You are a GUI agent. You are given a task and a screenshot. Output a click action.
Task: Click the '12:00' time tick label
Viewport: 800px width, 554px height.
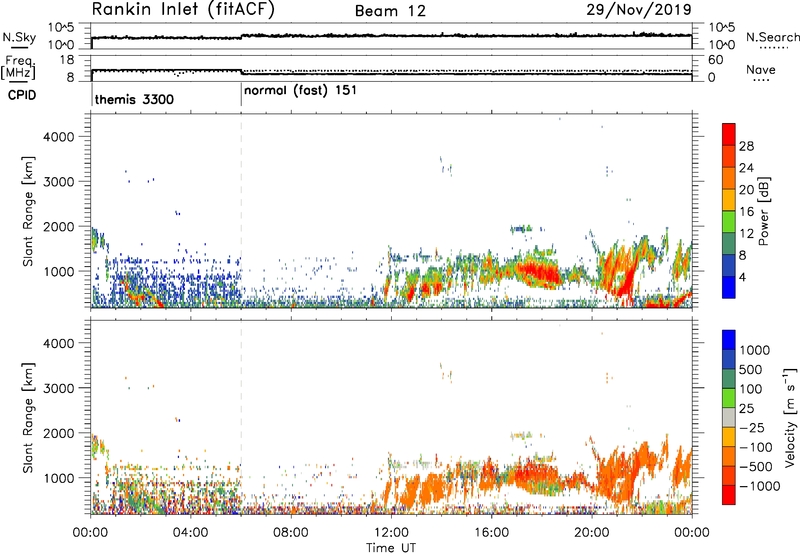click(x=391, y=533)
